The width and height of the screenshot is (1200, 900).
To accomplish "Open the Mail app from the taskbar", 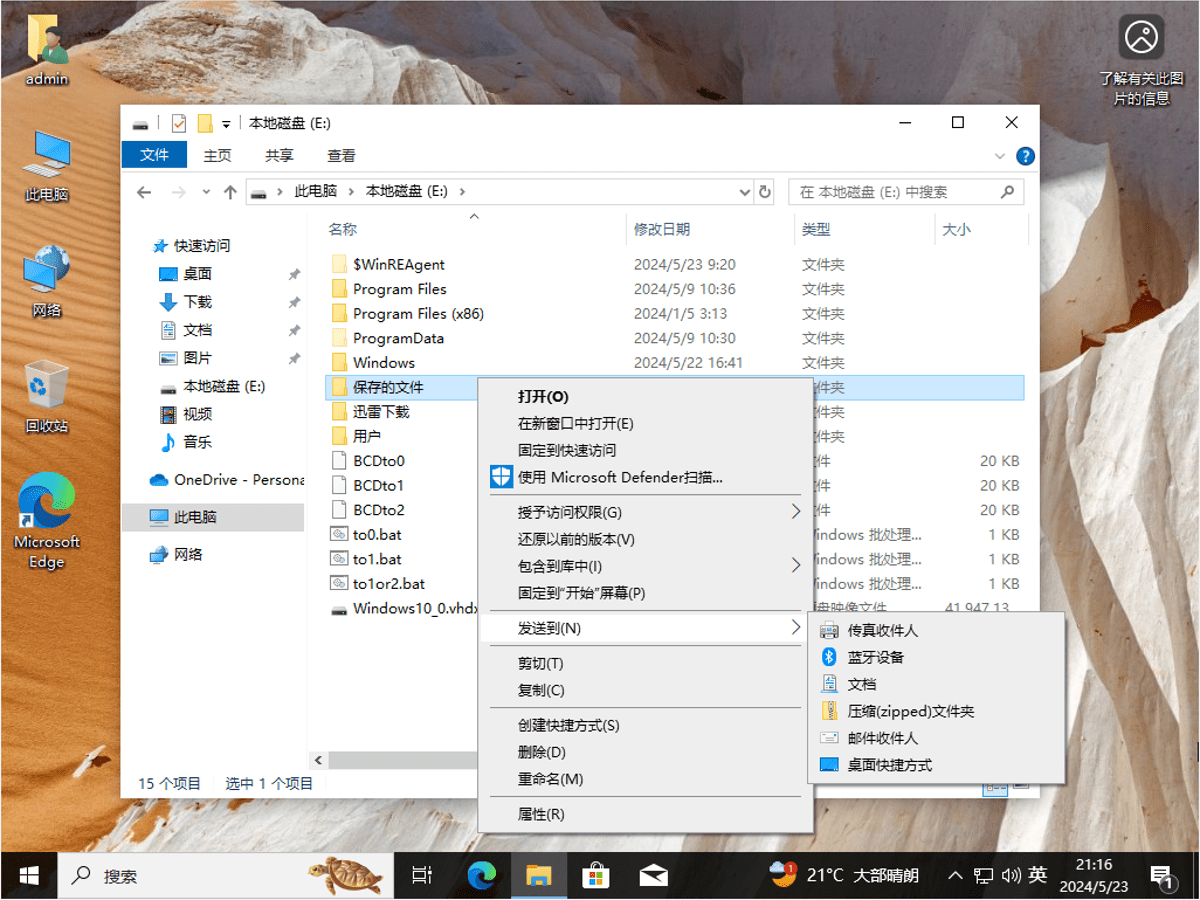I will (654, 874).
